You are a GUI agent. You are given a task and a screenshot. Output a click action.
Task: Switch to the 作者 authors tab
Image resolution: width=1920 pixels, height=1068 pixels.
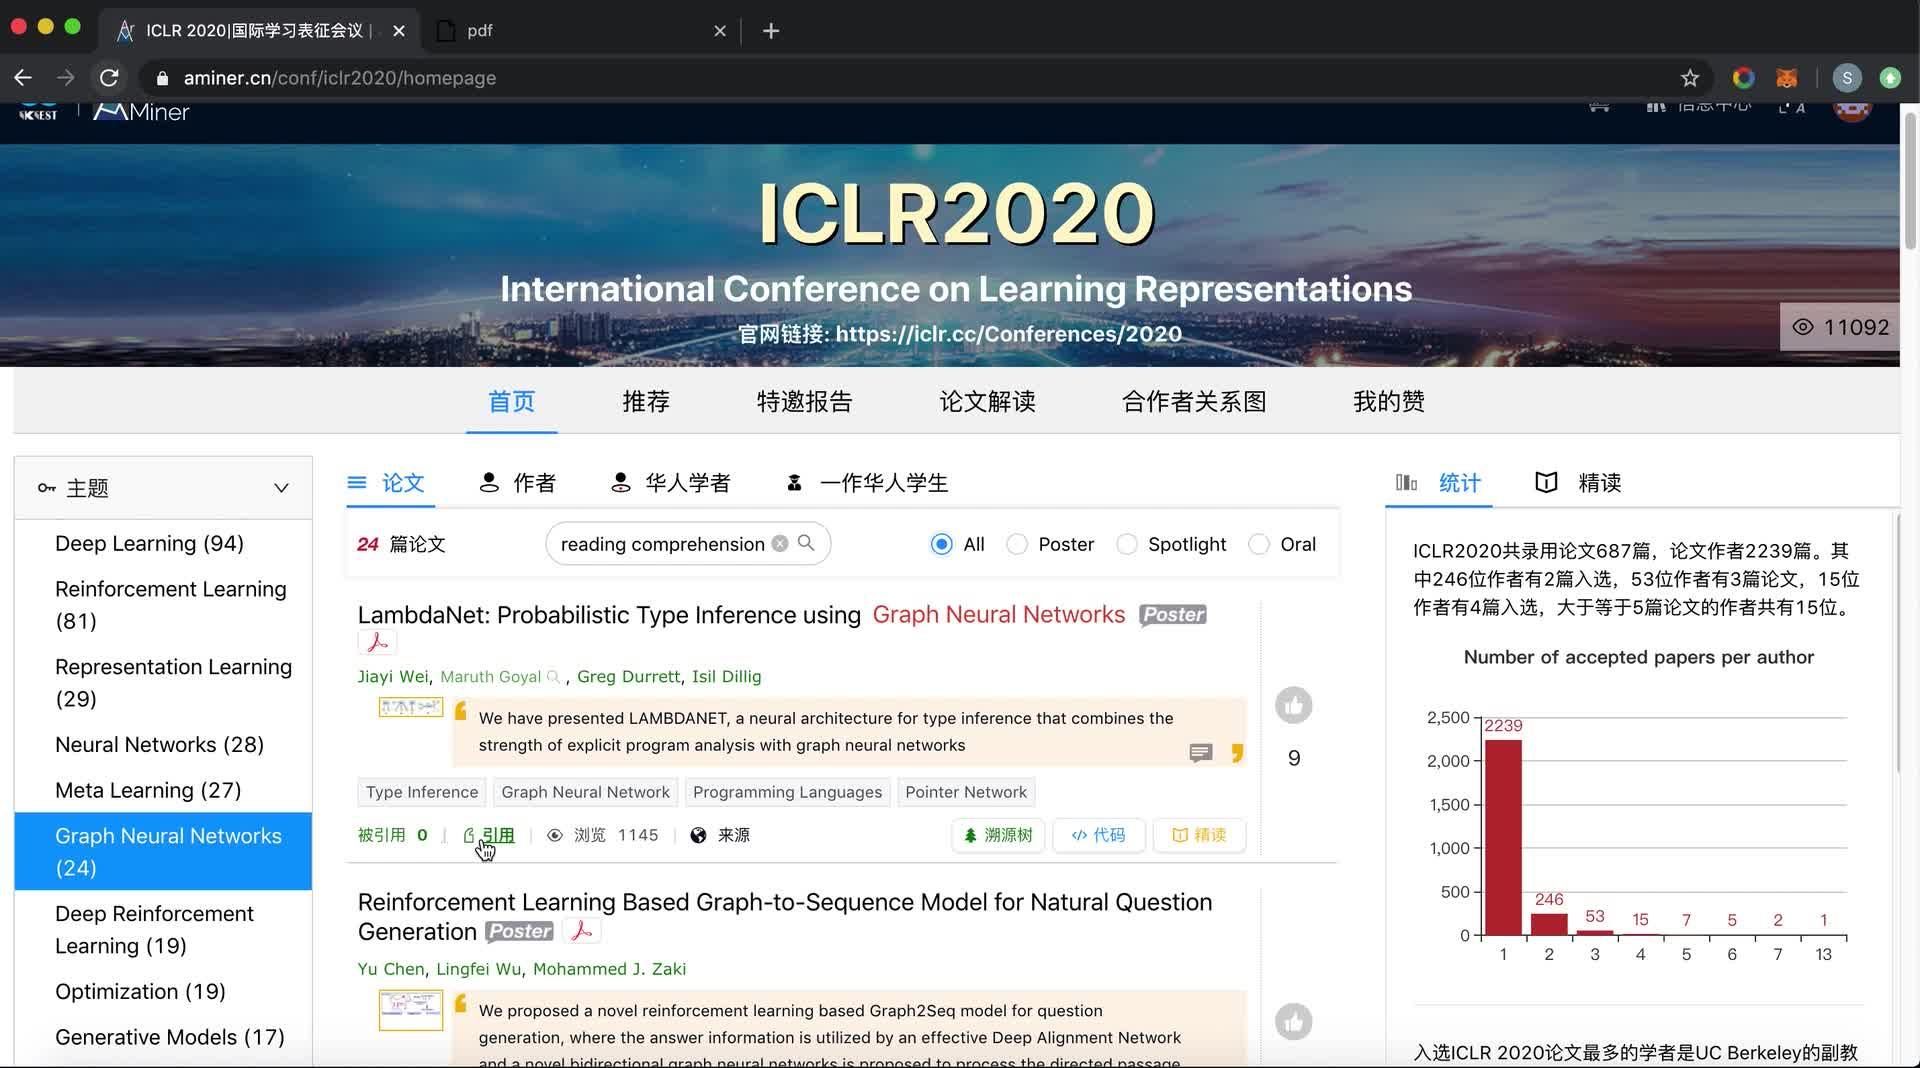(517, 482)
